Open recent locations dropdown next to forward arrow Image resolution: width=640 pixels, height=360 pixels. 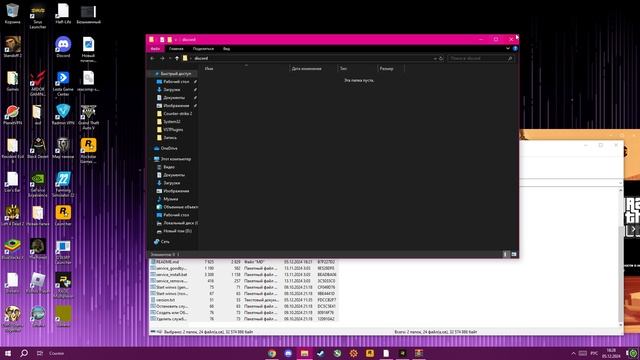(x=170, y=58)
